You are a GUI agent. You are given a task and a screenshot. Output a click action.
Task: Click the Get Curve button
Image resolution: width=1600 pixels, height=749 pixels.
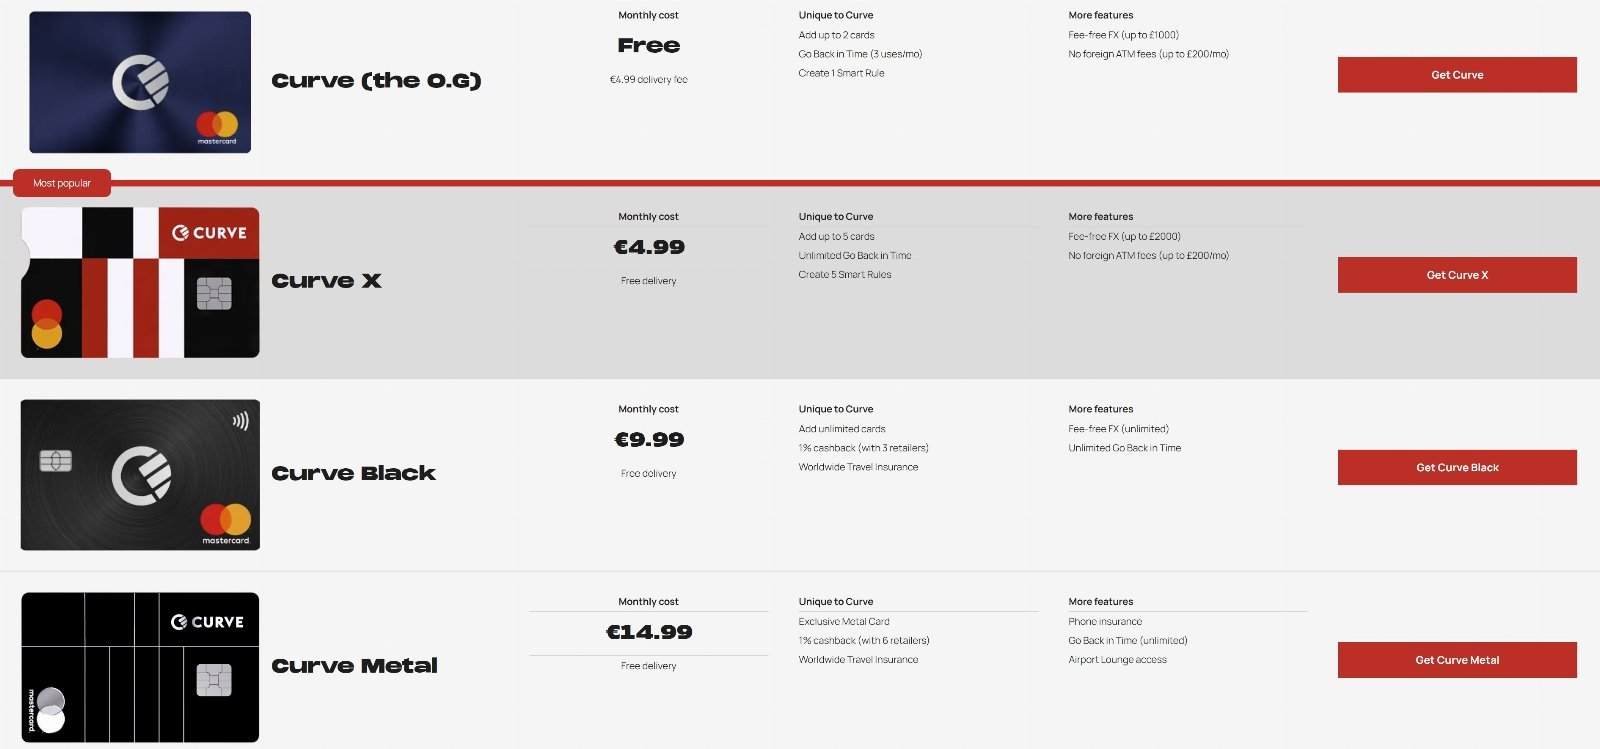[1457, 75]
